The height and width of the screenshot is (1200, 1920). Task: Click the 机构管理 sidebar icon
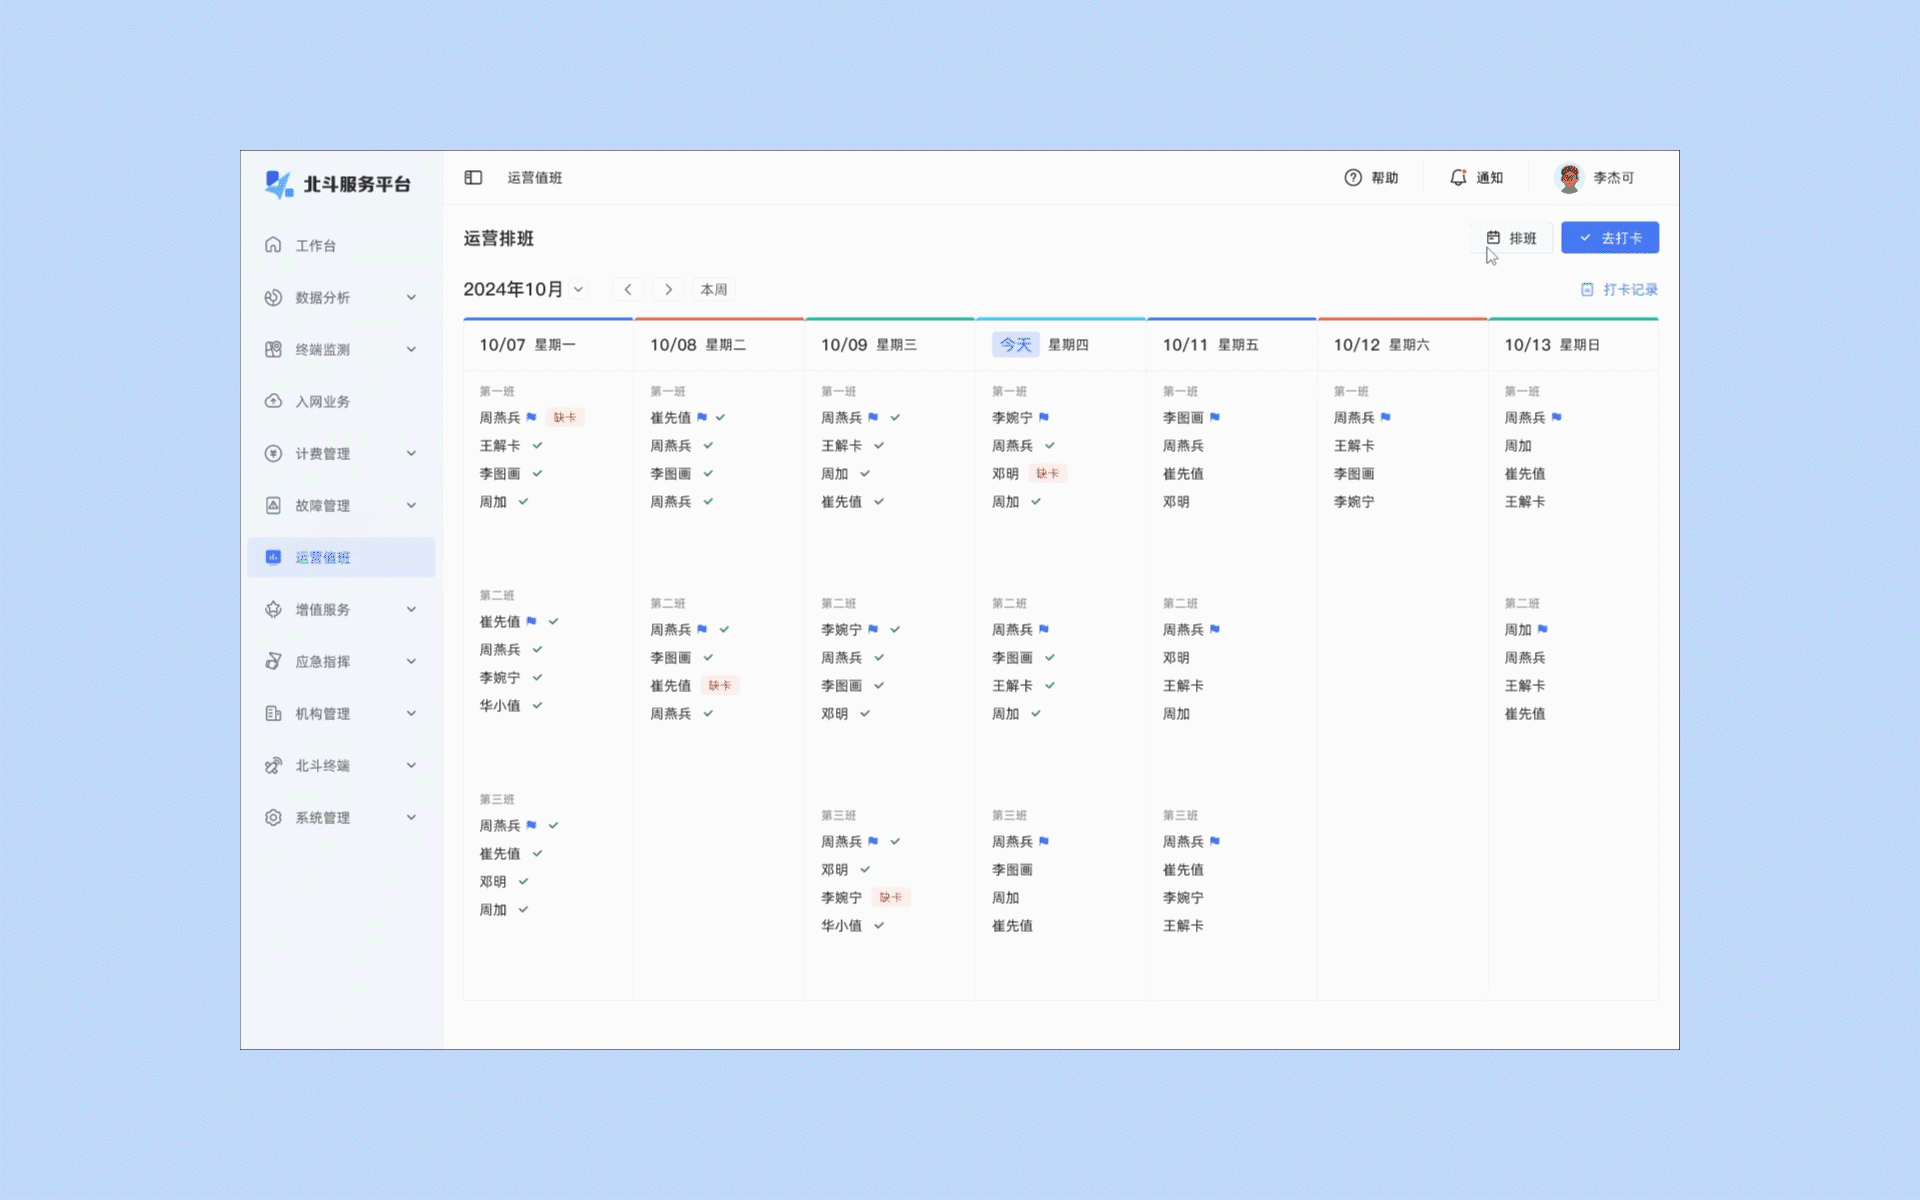273,713
